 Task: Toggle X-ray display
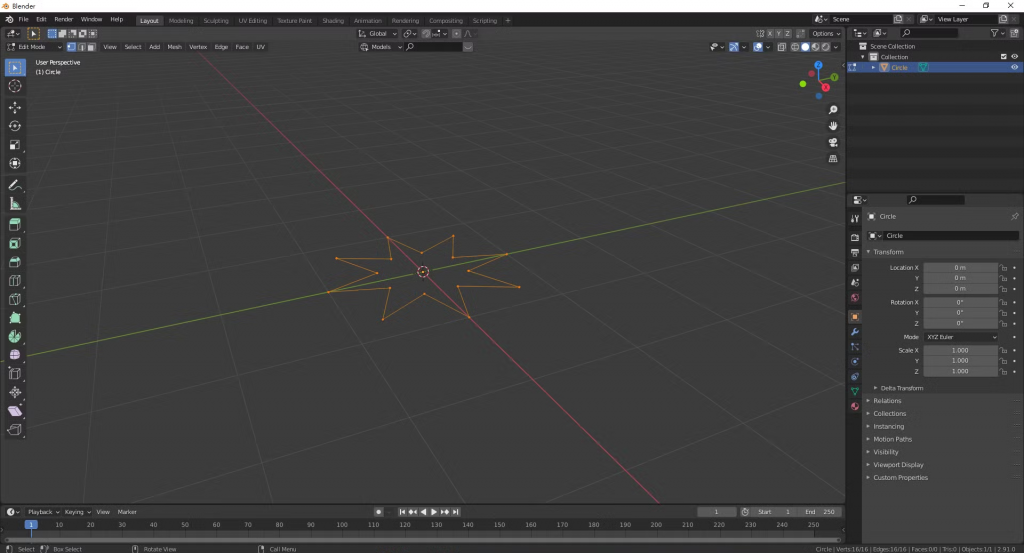(x=782, y=47)
